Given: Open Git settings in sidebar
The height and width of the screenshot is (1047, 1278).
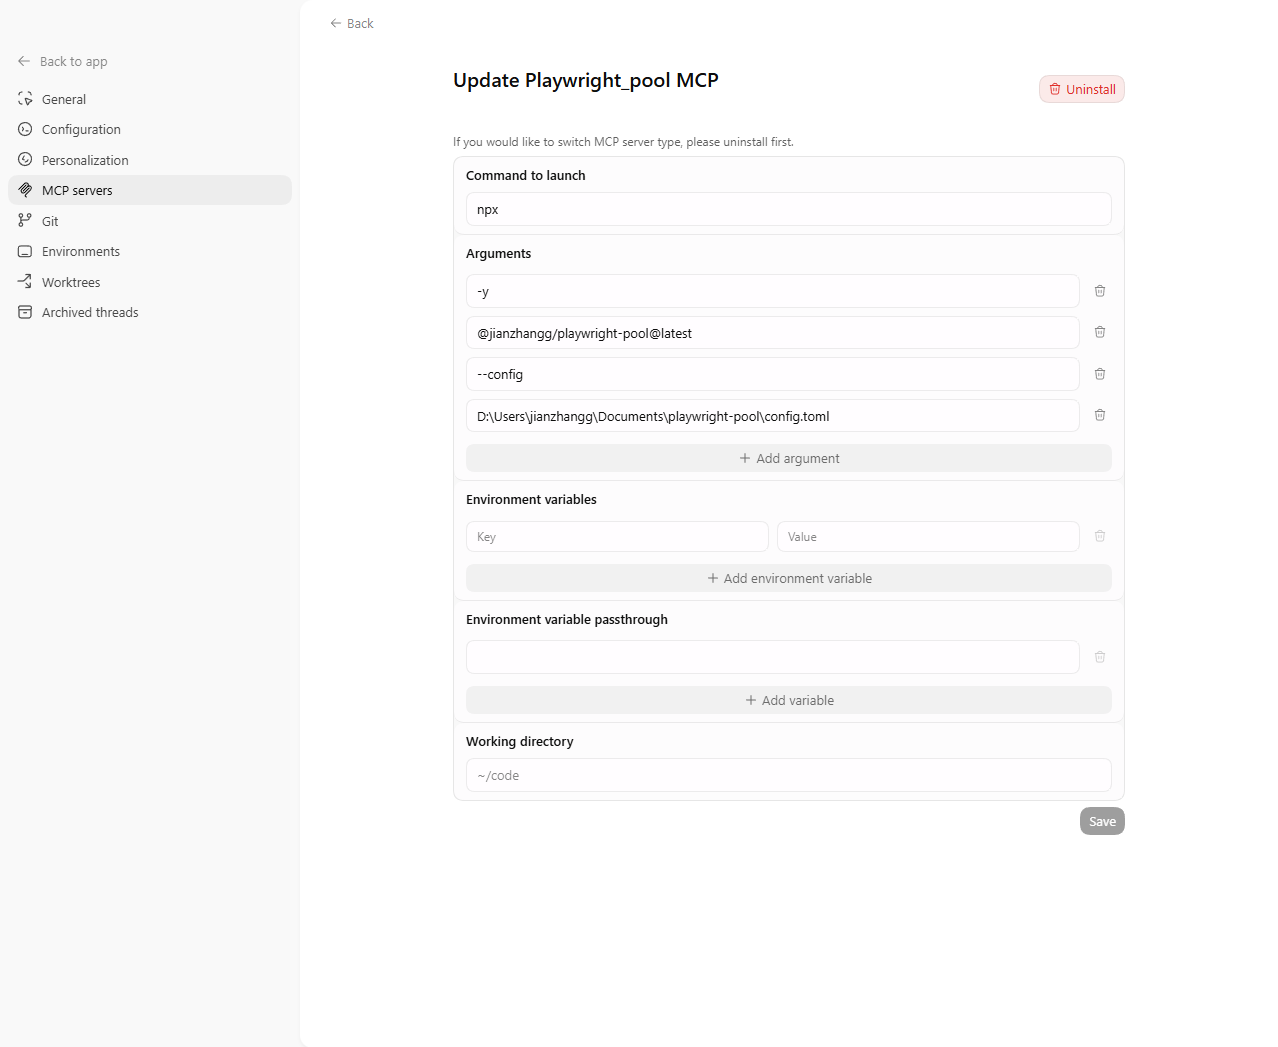Looking at the screenshot, I should point(50,221).
